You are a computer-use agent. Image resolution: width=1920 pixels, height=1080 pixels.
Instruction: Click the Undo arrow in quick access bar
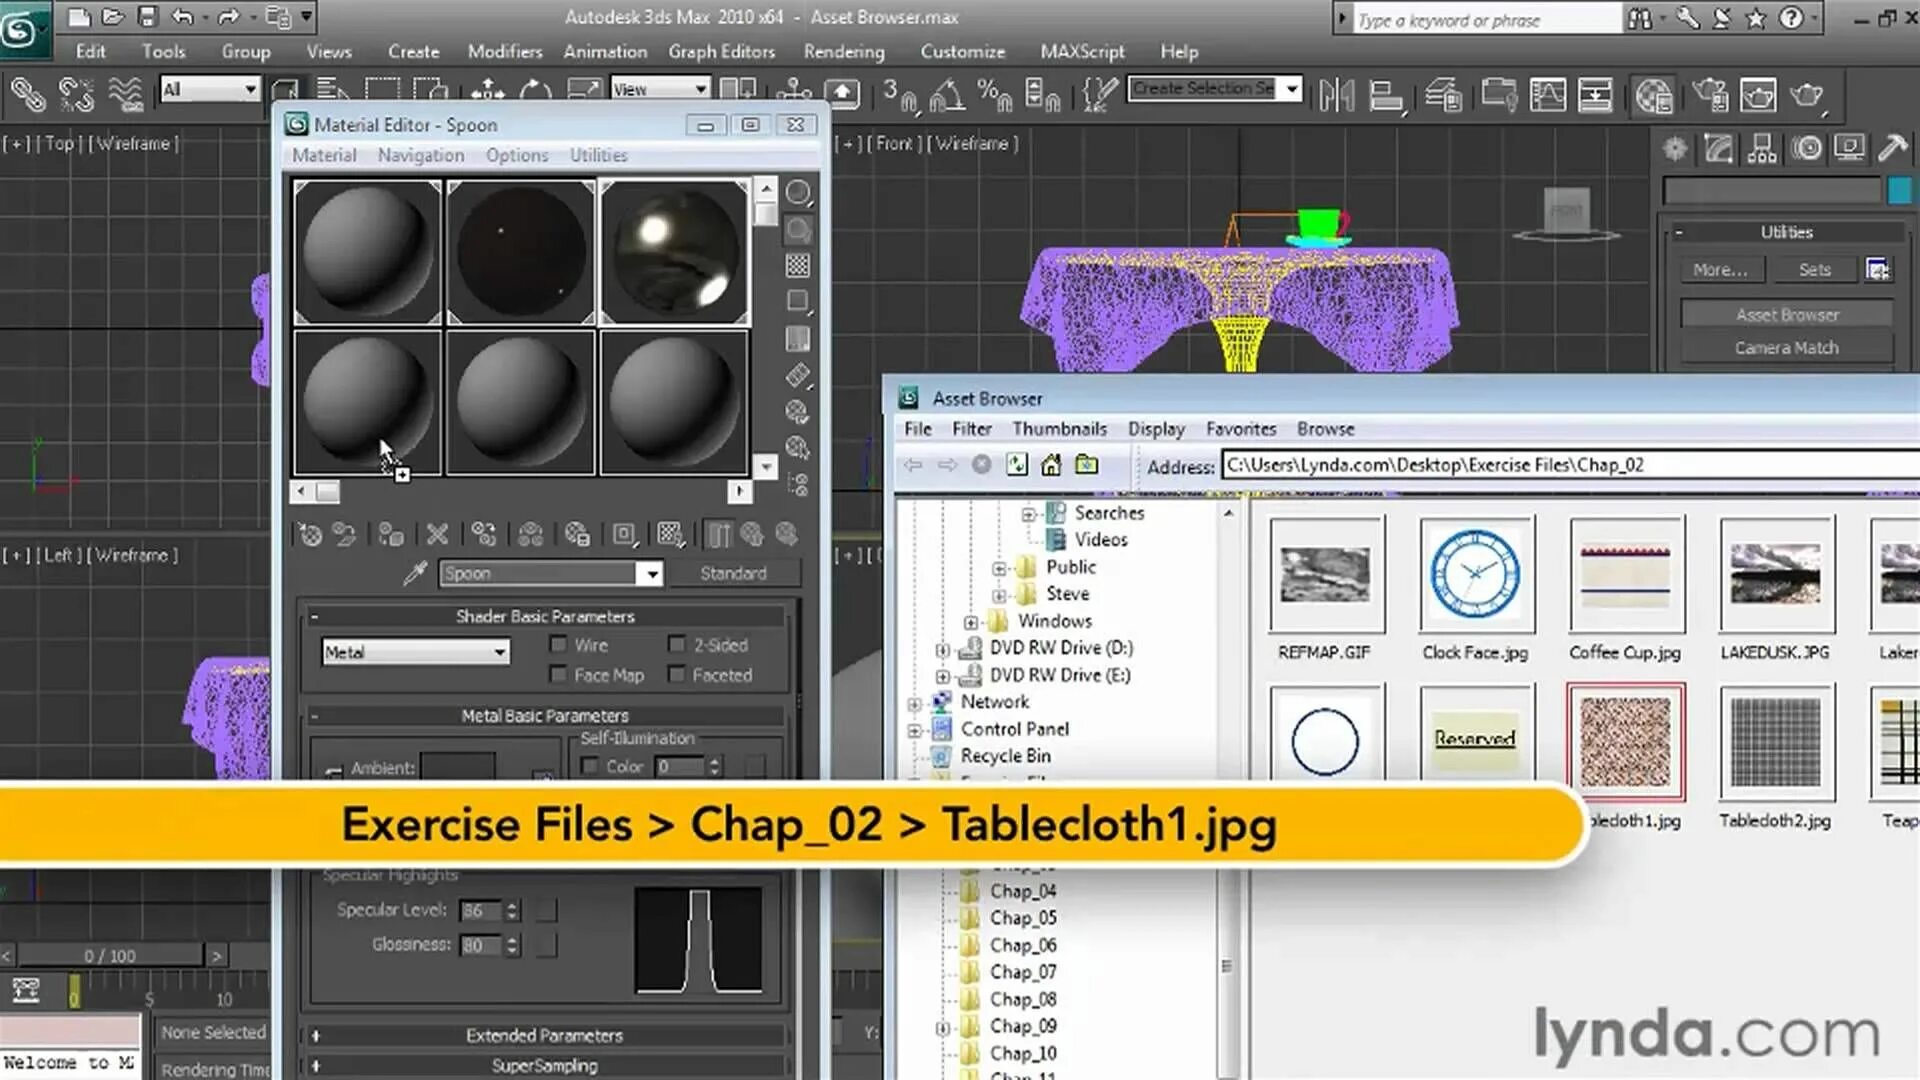(x=183, y=16)
